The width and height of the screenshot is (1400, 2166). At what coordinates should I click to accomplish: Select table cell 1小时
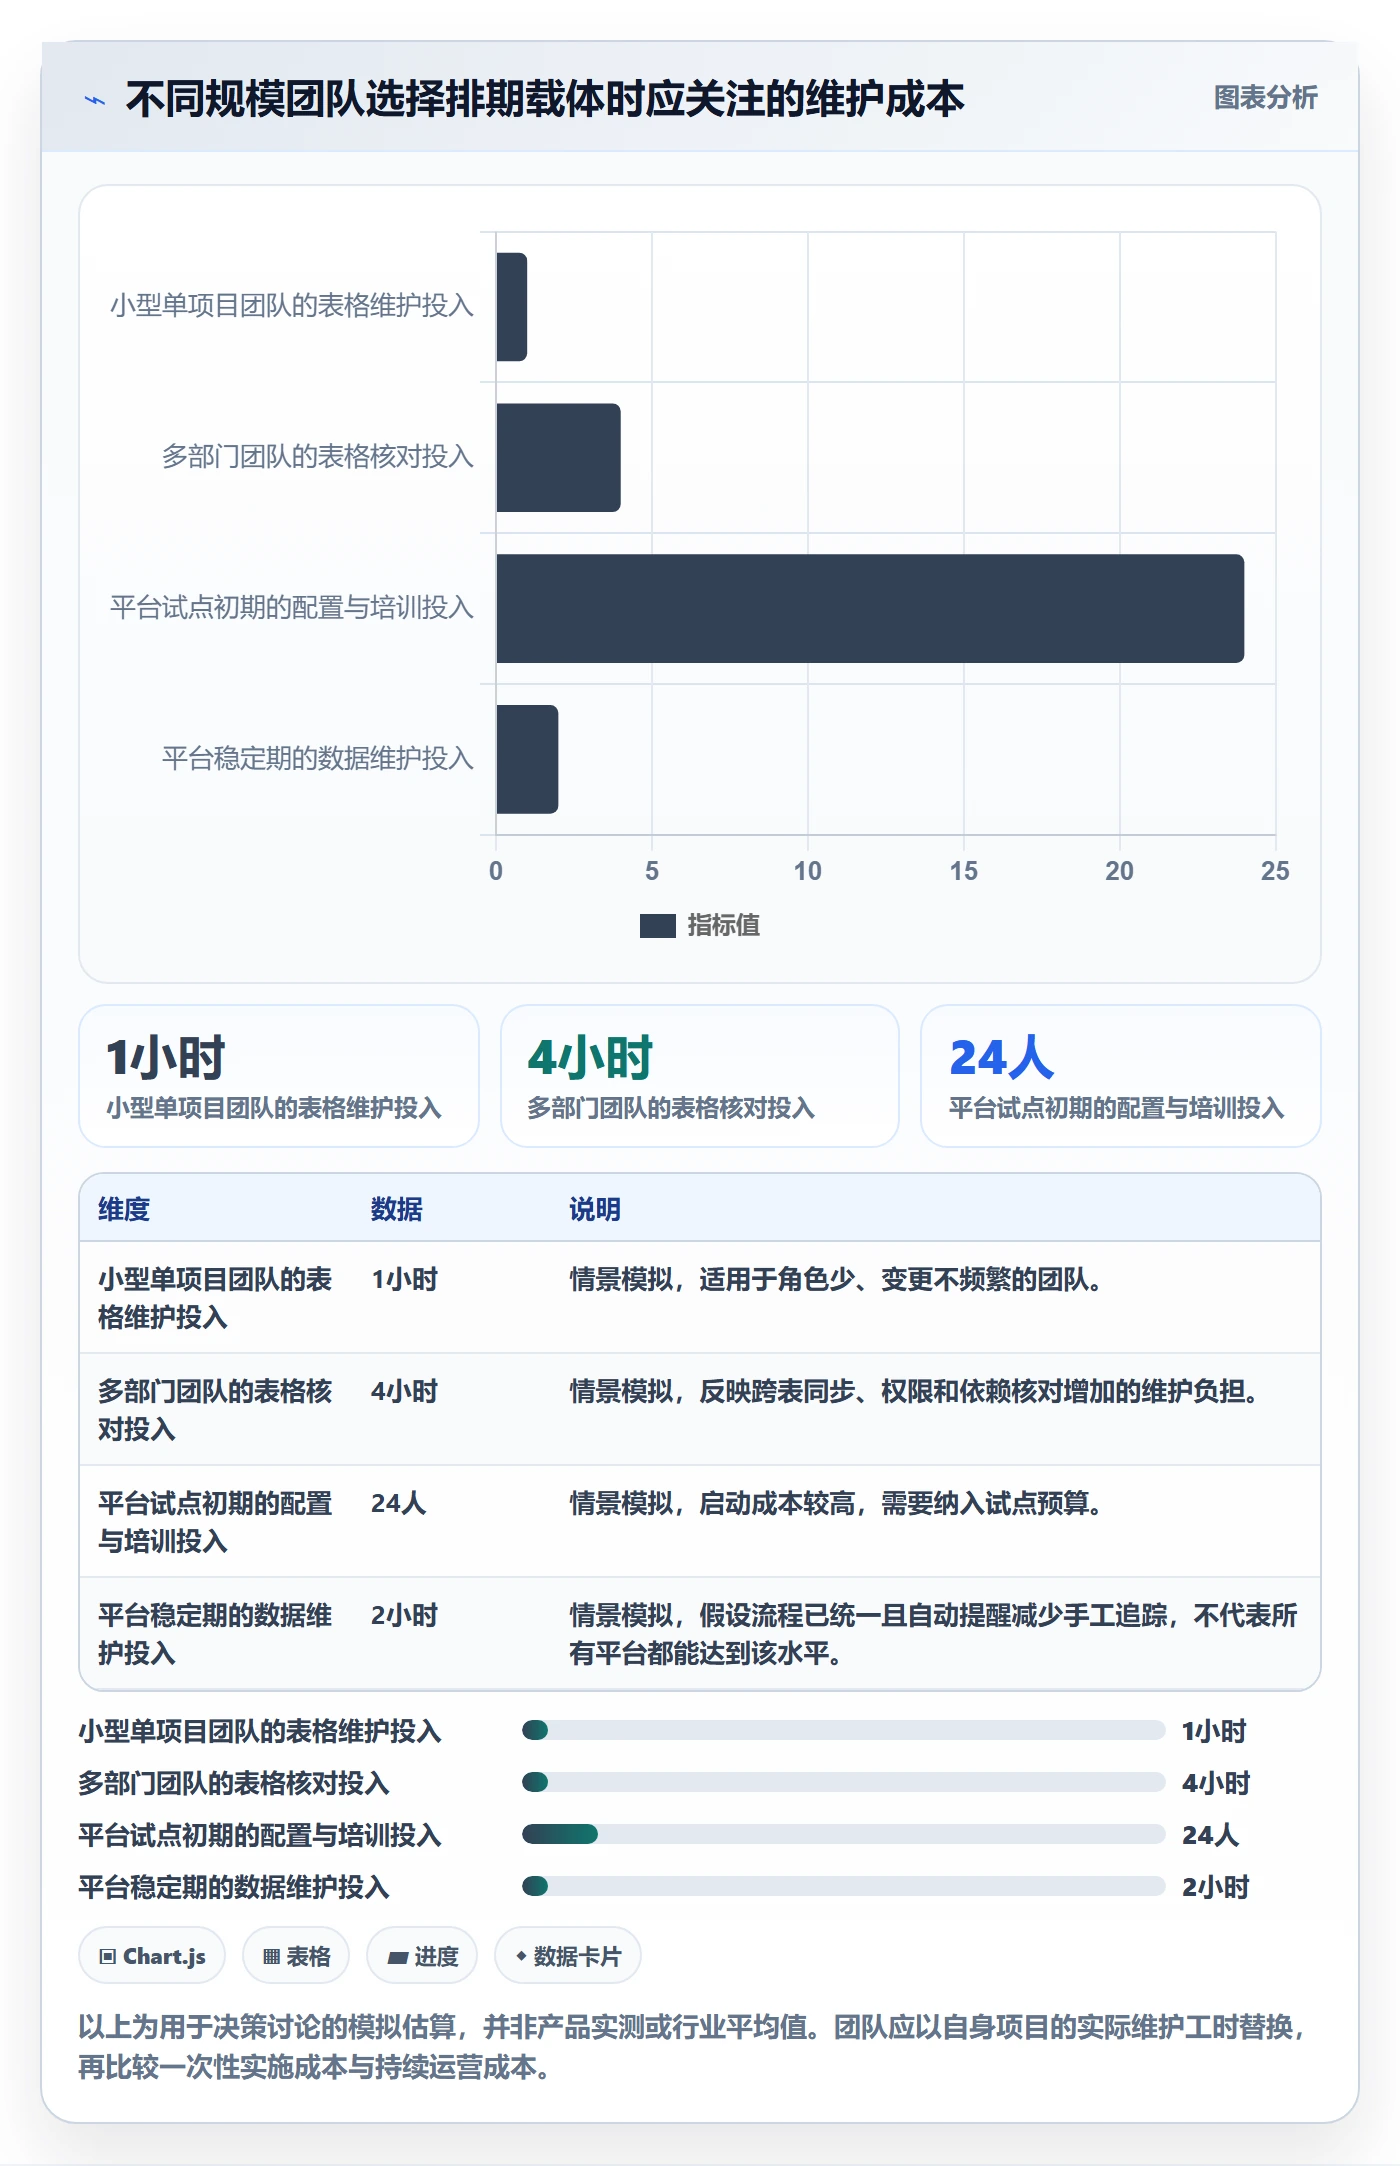tap(404, 1280)
